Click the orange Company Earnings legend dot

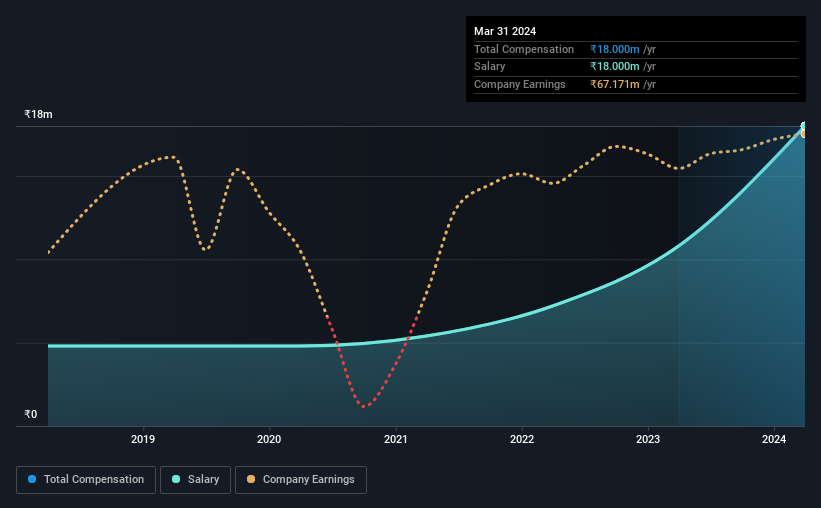[251, 479]
